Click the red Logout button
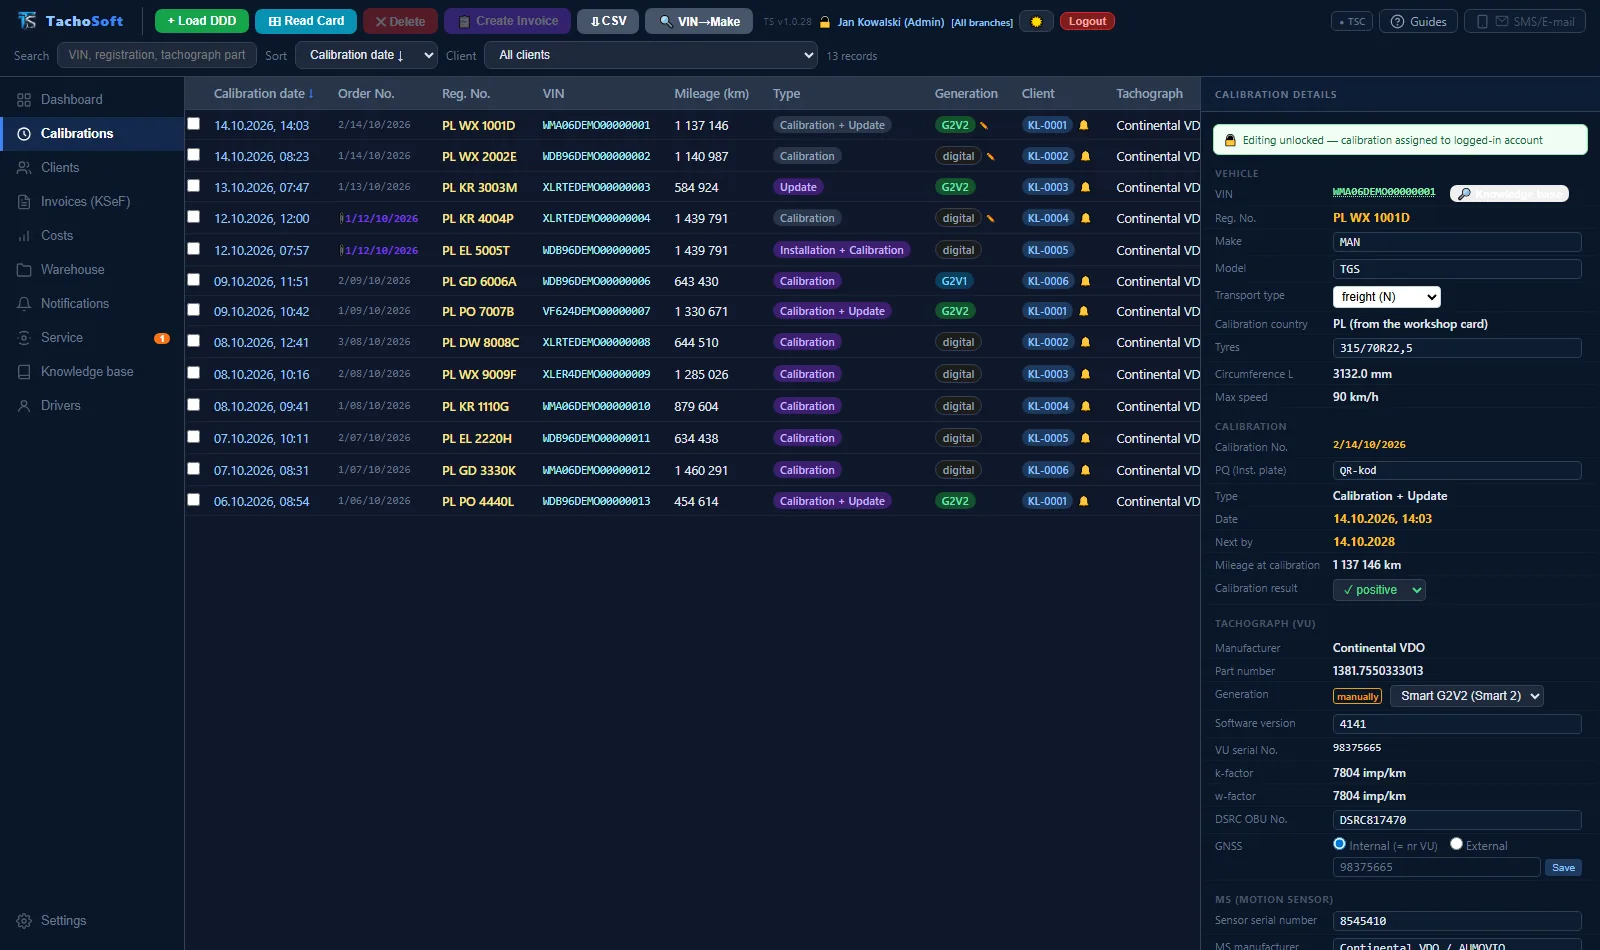The height and width of the screenshot is (950, 1600). tap(1087, 21)
